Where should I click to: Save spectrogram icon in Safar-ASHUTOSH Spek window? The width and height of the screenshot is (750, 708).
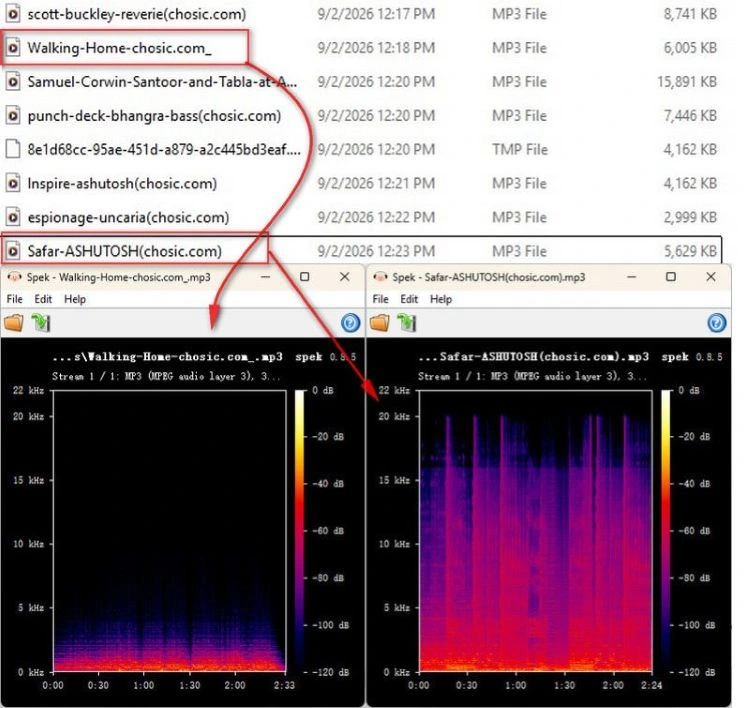[x=407, y=322]
